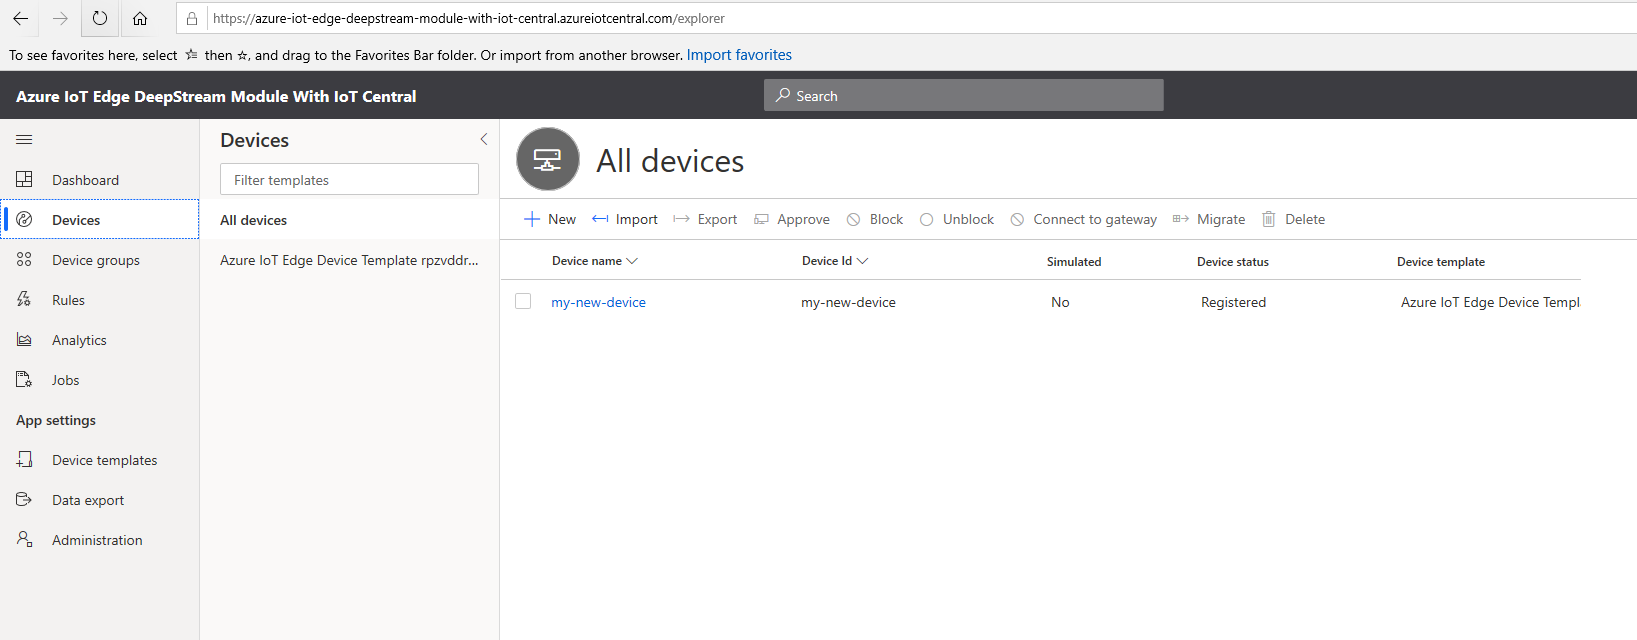Open Administration settings in sidebar

pos(100,540)
